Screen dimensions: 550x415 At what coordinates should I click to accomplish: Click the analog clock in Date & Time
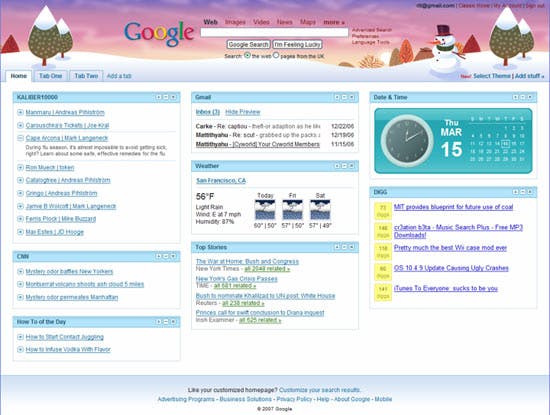click(407, 141)
